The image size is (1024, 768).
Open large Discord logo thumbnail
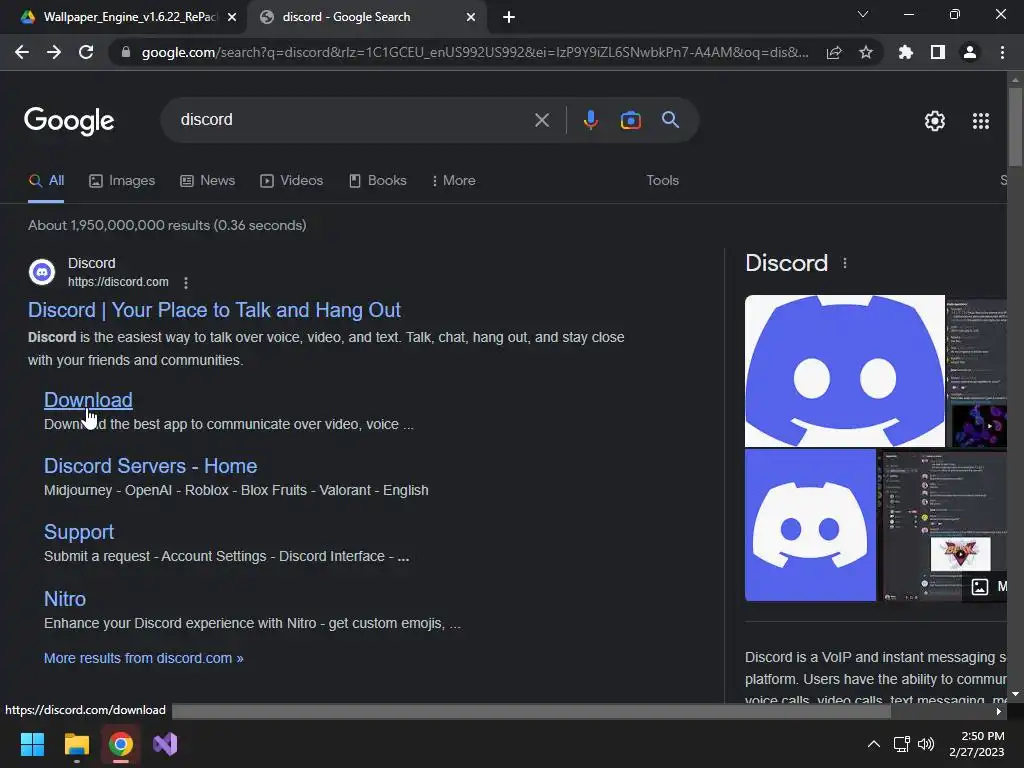point(844,371)
